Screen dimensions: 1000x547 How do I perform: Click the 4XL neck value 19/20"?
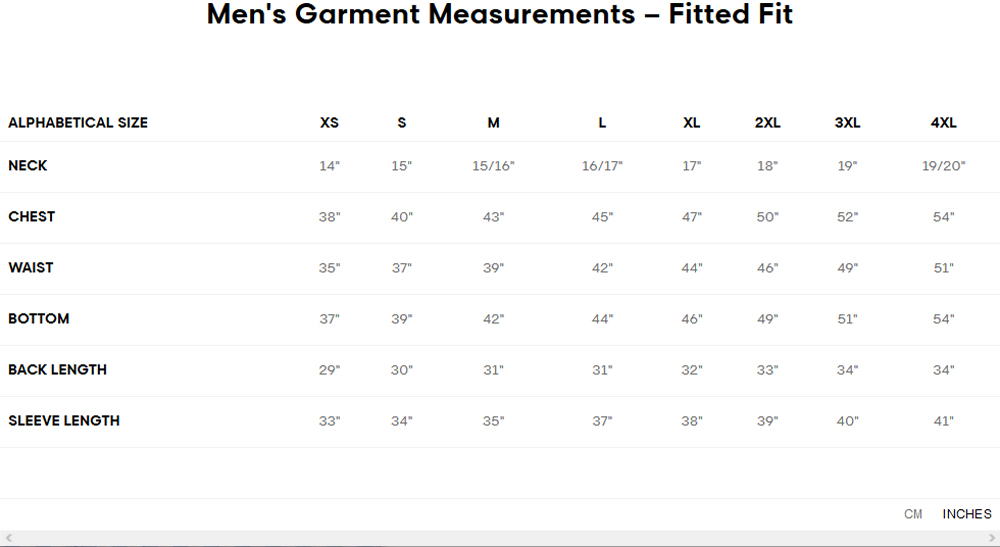tap(943, 166)
